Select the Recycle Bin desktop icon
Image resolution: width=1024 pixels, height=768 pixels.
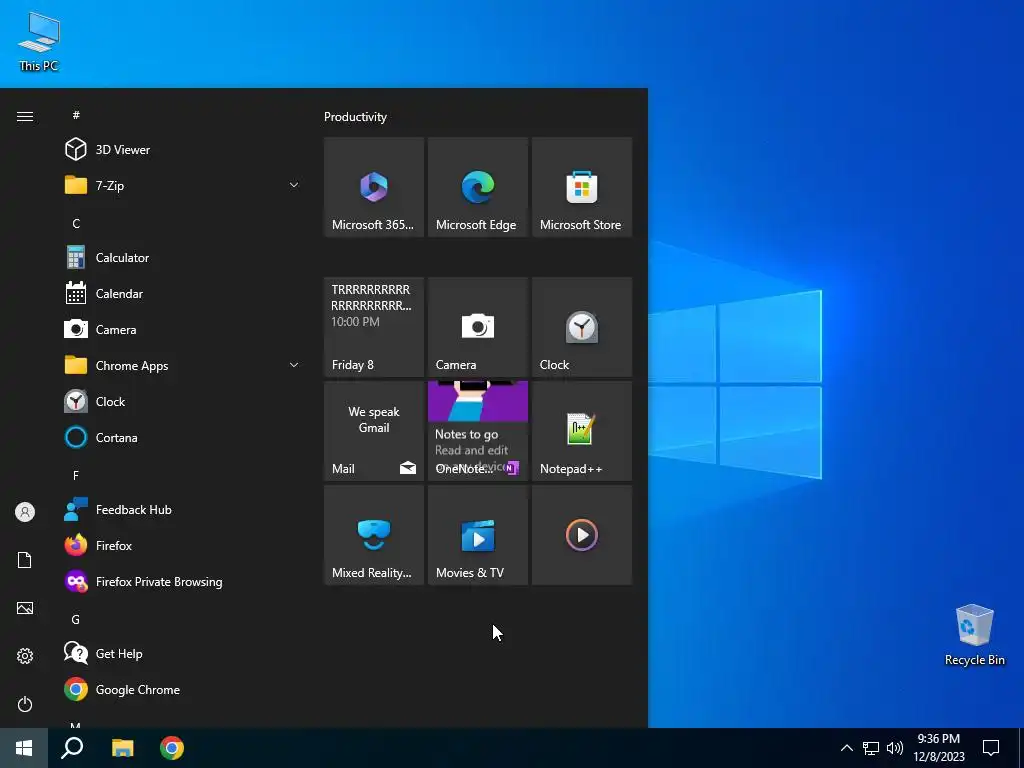(974, 635)
